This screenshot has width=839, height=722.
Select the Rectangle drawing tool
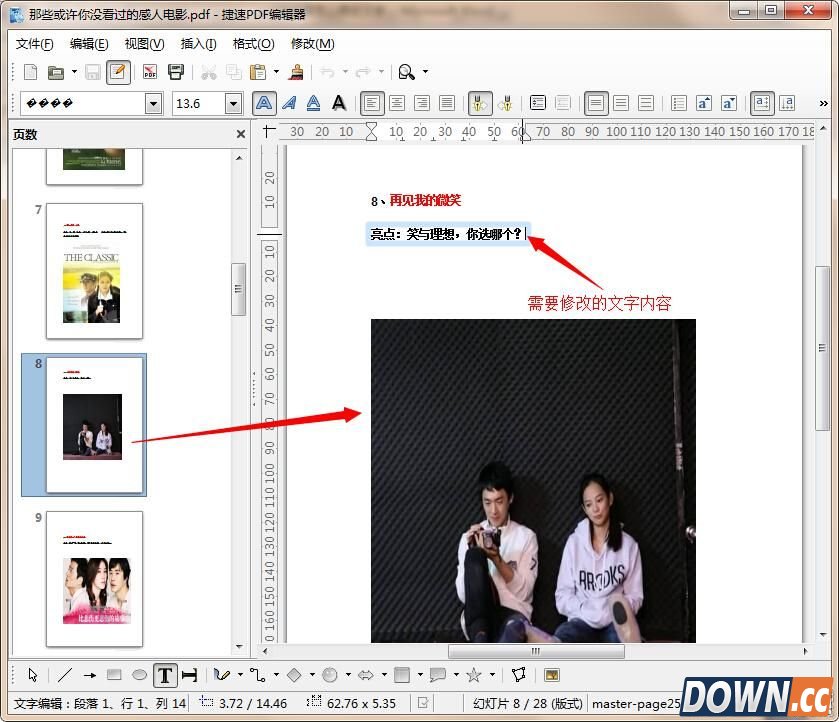114,675
